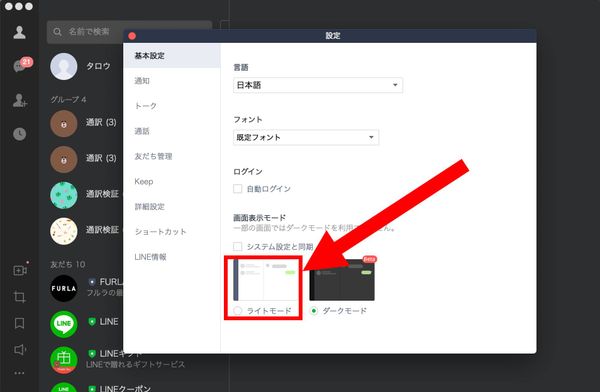
Task: Enable the 自動ログイン checkbox
Action: pos(238,189)
